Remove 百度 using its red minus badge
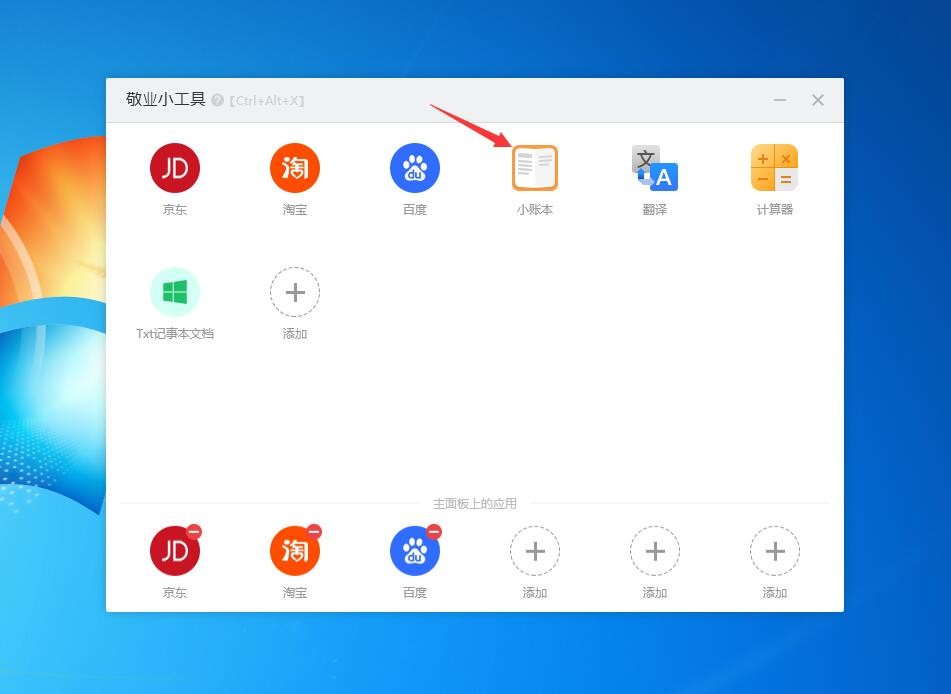Viewport: 951px width, 694px height. coord(434,531)
